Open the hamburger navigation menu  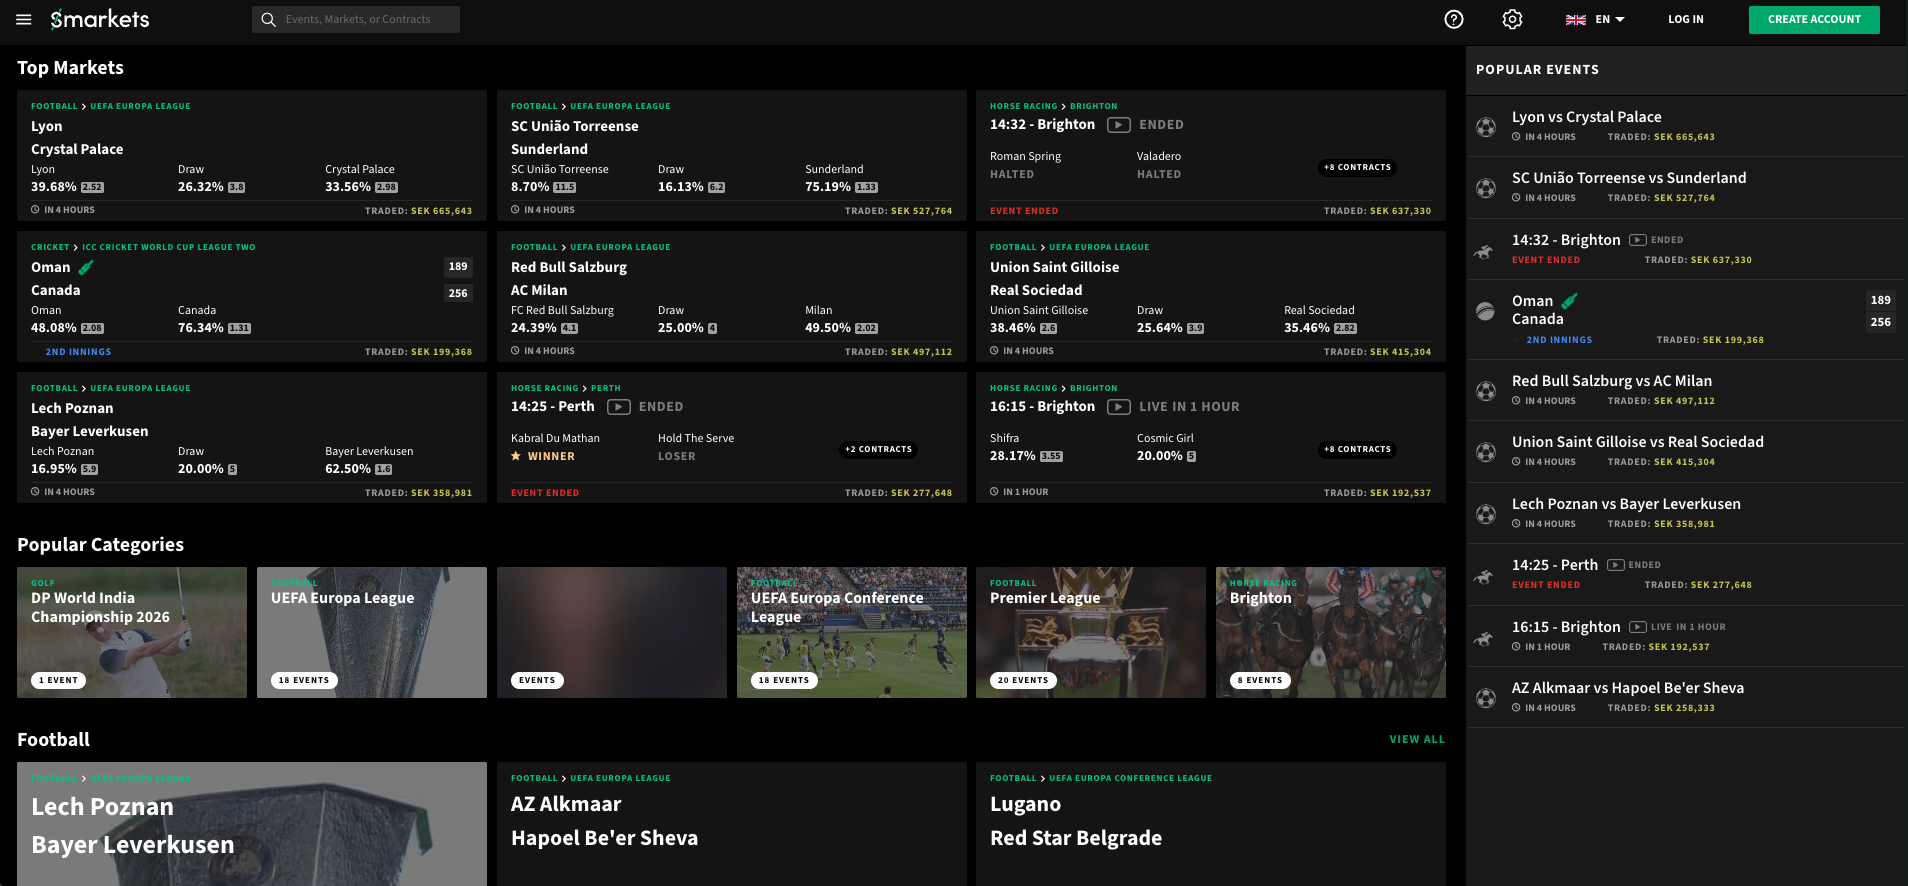pyautogui.click(x=24, y=19)
